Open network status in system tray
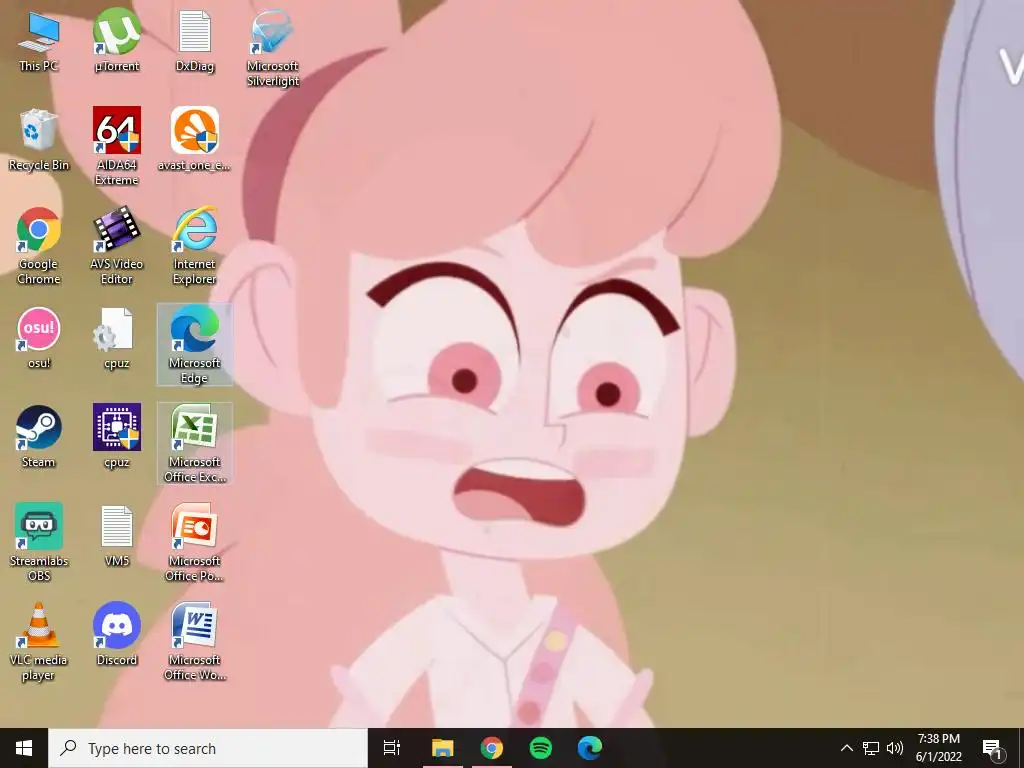This screenshot has height=768, width=1024. pos(871,748)
